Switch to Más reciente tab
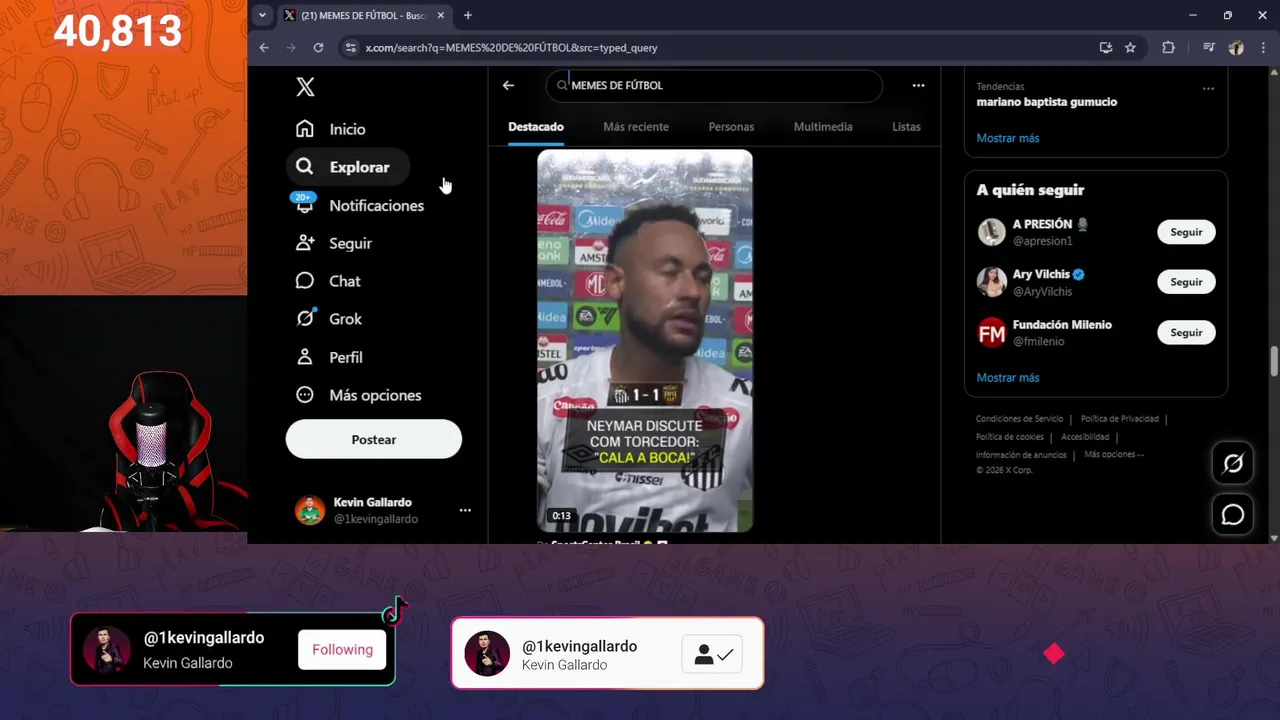 [x=636, y=127]
